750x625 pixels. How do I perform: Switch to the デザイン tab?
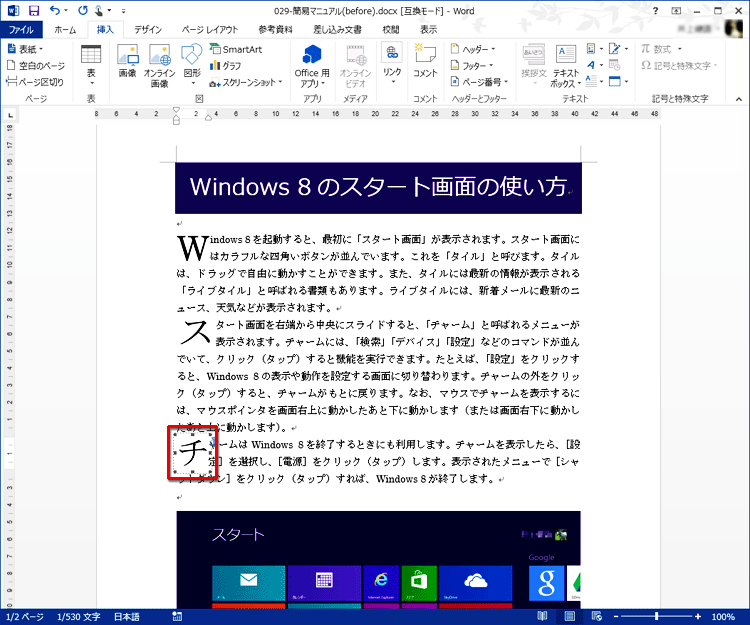click(x=148, y=30)
